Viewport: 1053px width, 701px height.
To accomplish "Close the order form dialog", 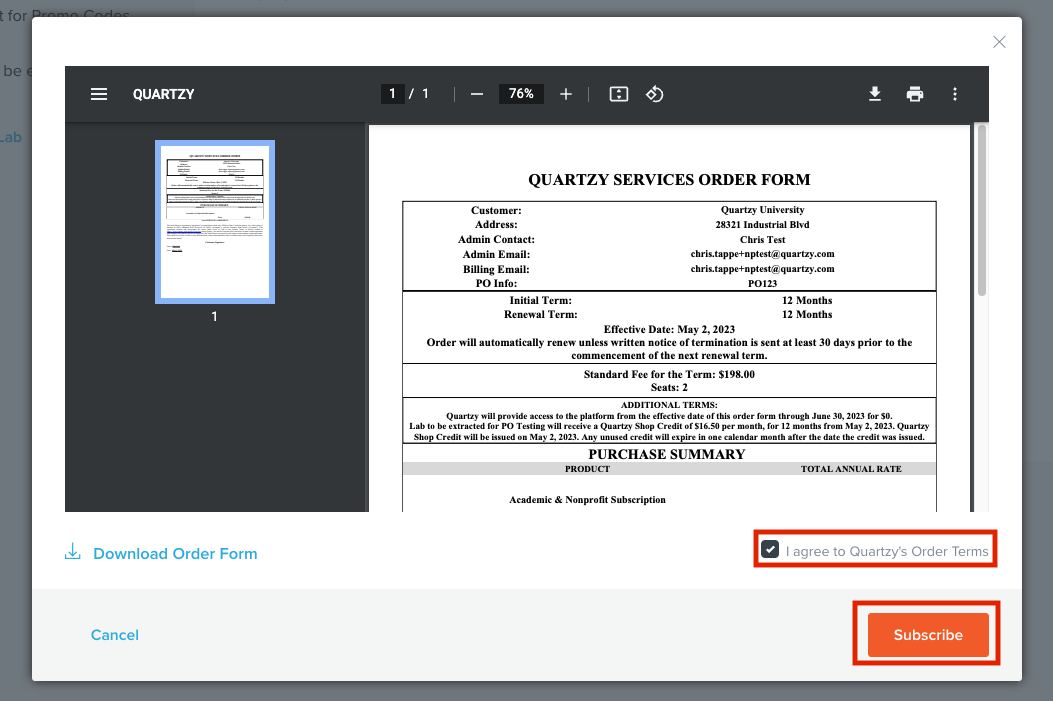I will [999, 42].
